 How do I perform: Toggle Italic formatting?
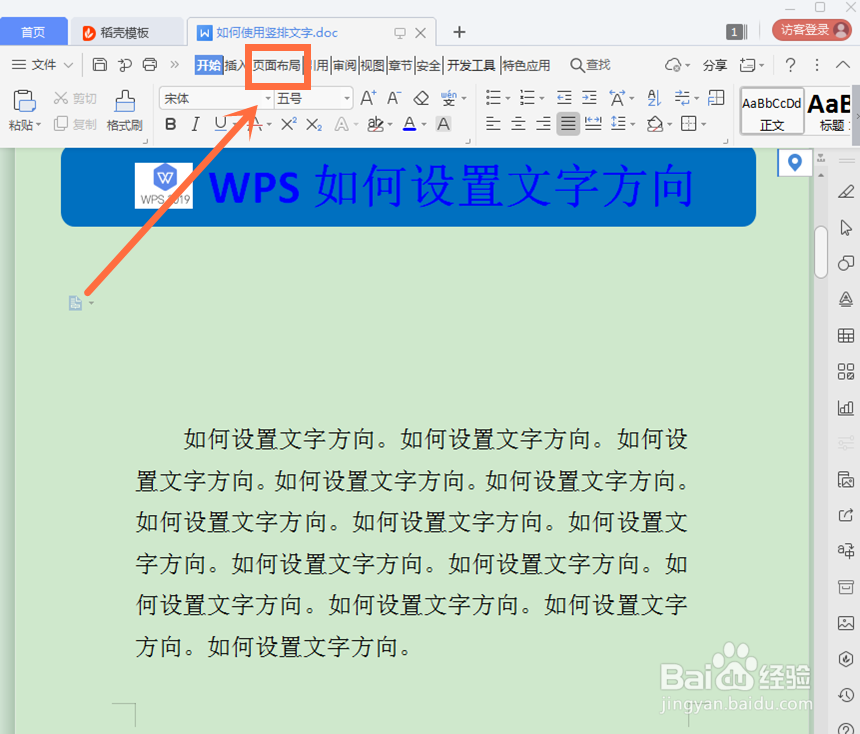pos(195,125)
